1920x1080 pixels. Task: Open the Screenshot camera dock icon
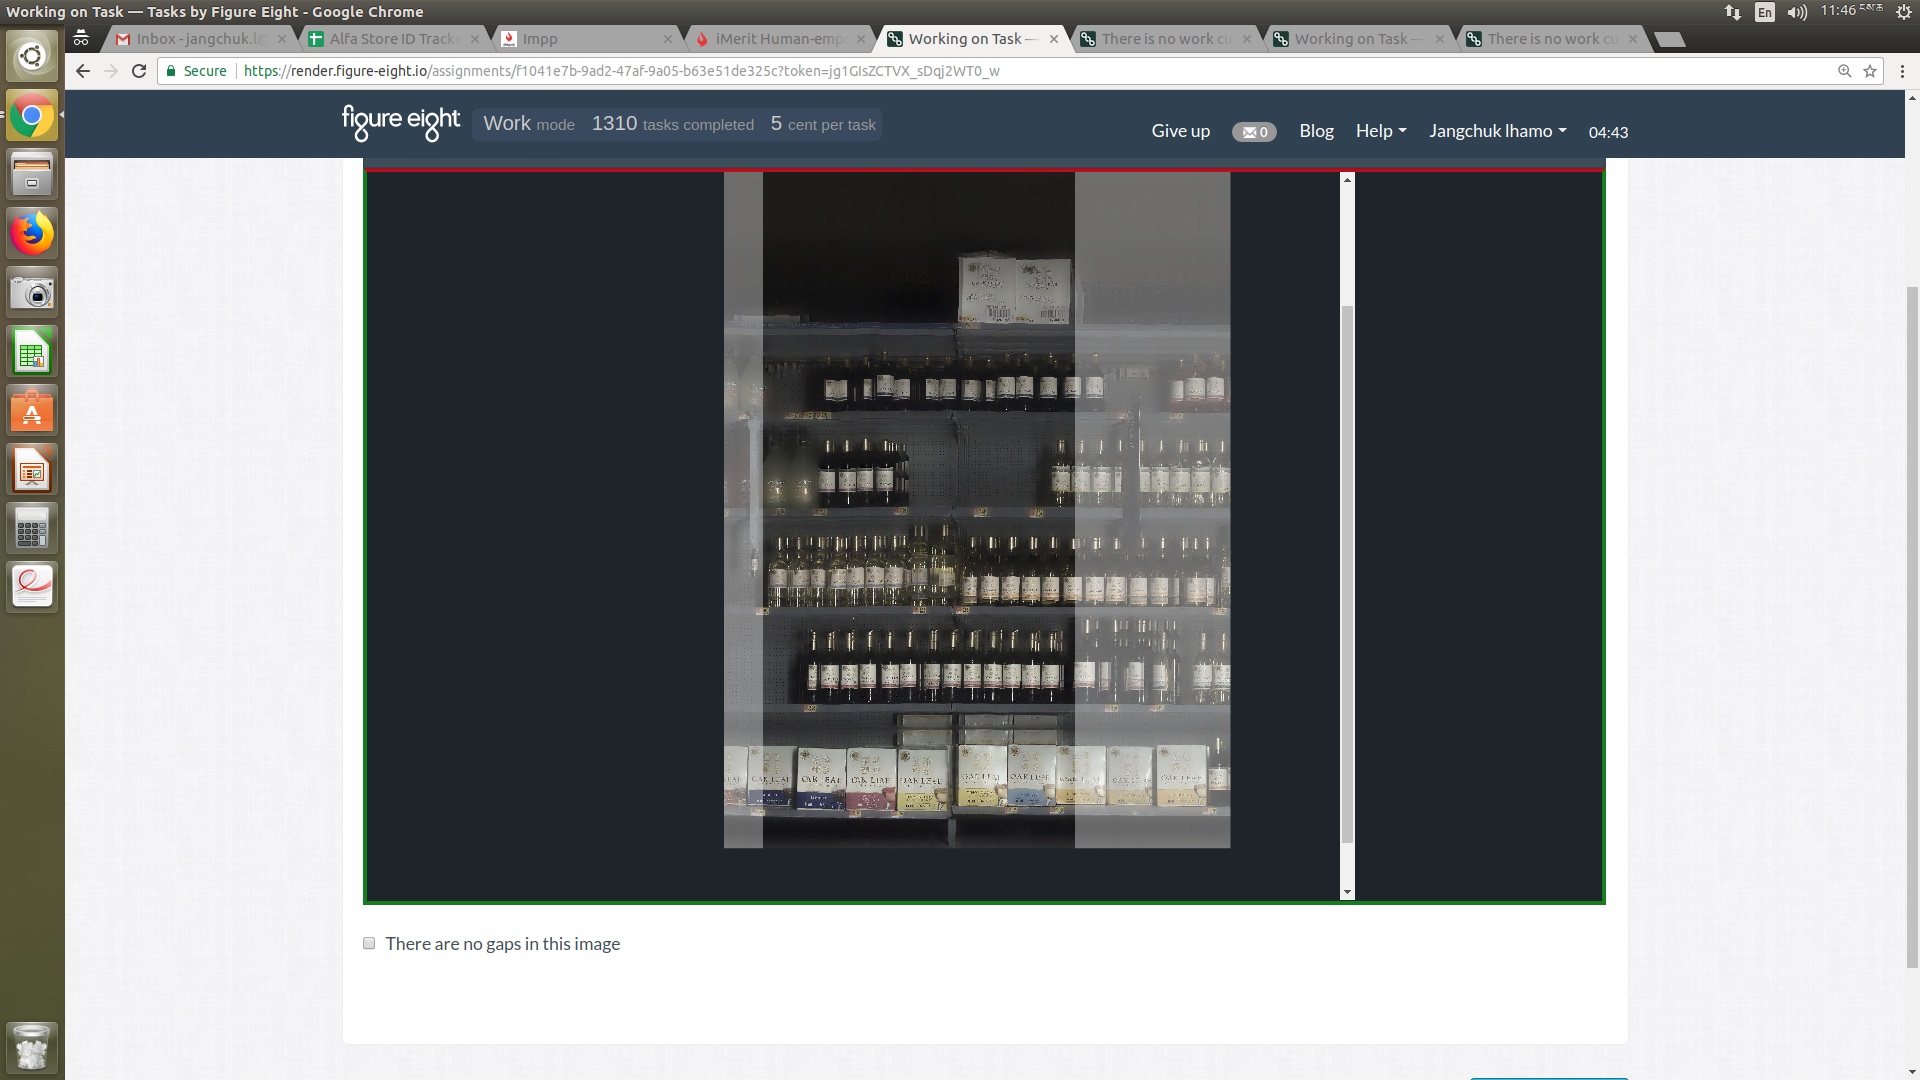(32, 294)
